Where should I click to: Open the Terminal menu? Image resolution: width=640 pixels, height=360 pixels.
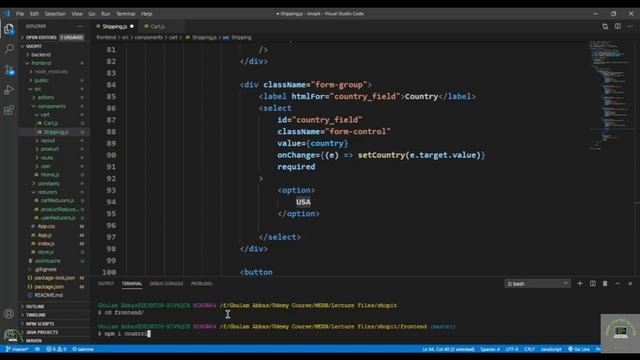click(126, 13)
